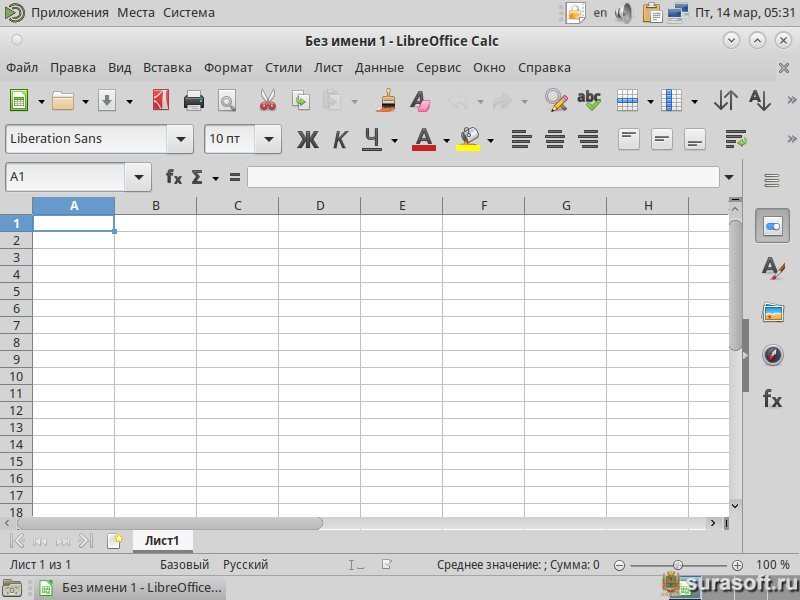Open the Формат menu
The height and width of the screenshot is (600, 800).
tap(228, 67)
